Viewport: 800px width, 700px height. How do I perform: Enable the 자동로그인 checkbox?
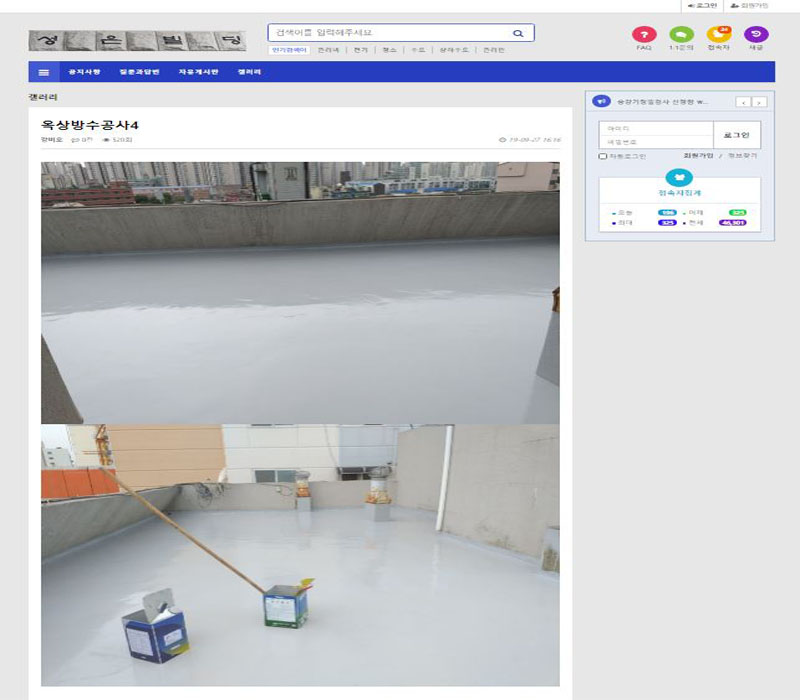603,156
